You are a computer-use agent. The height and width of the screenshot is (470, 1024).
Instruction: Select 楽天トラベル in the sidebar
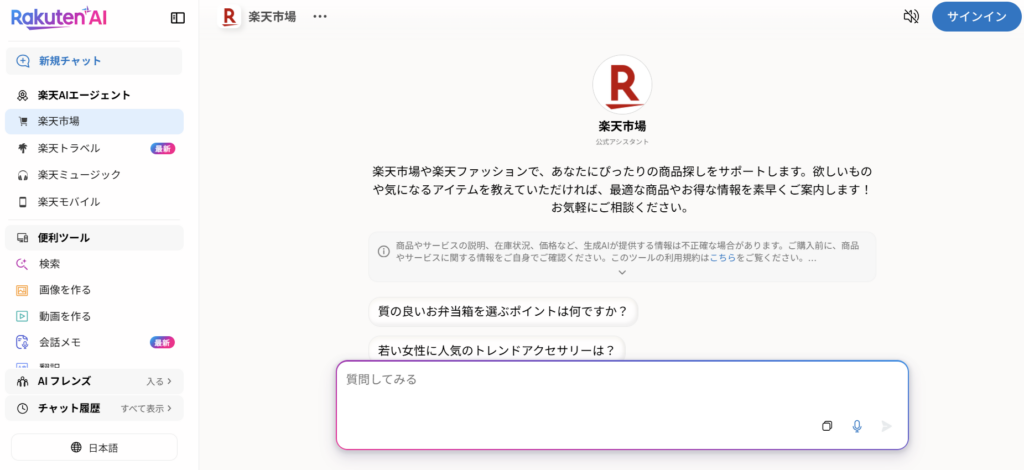tap(69, 148)
